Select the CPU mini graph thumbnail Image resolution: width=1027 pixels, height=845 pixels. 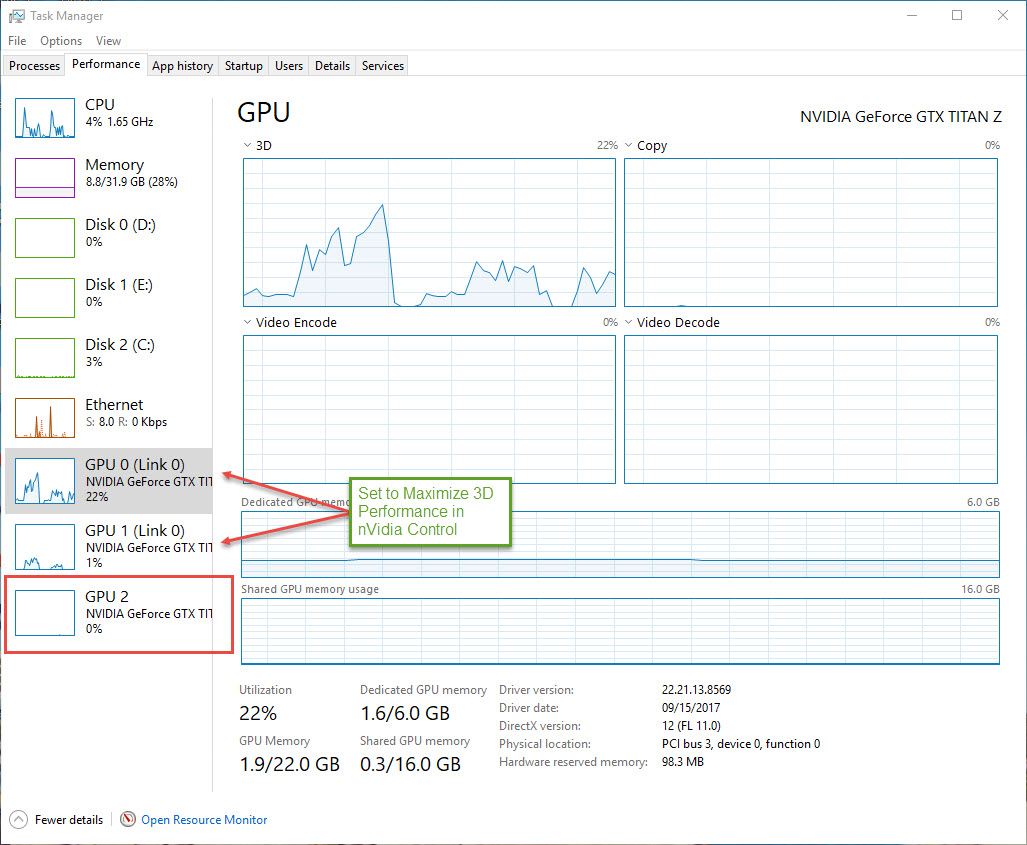(45, 118)
